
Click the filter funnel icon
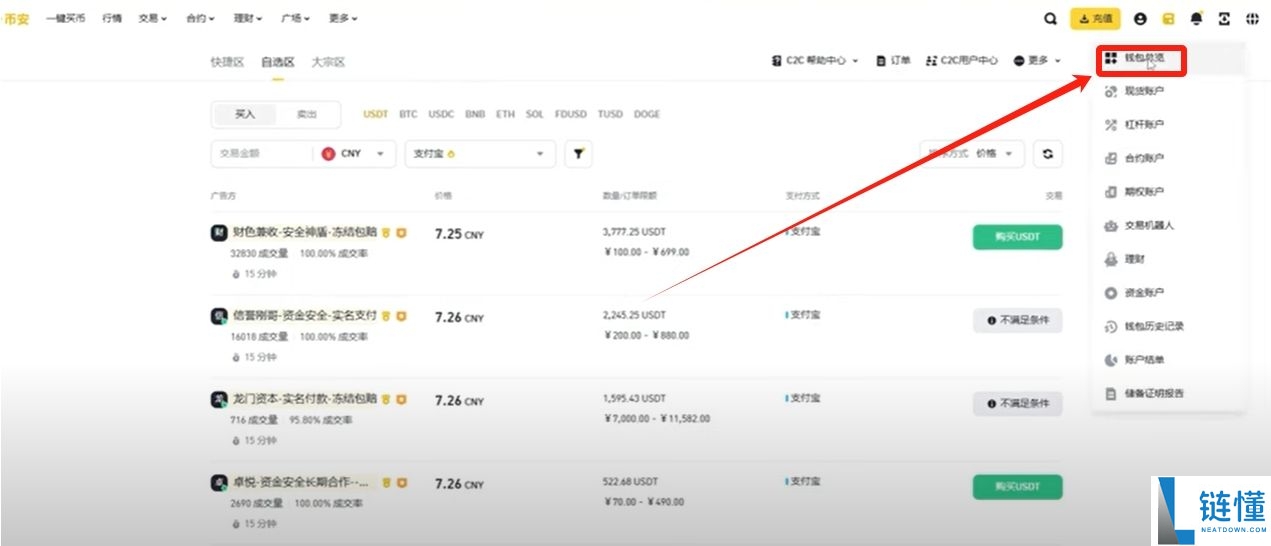coord(578,154)
